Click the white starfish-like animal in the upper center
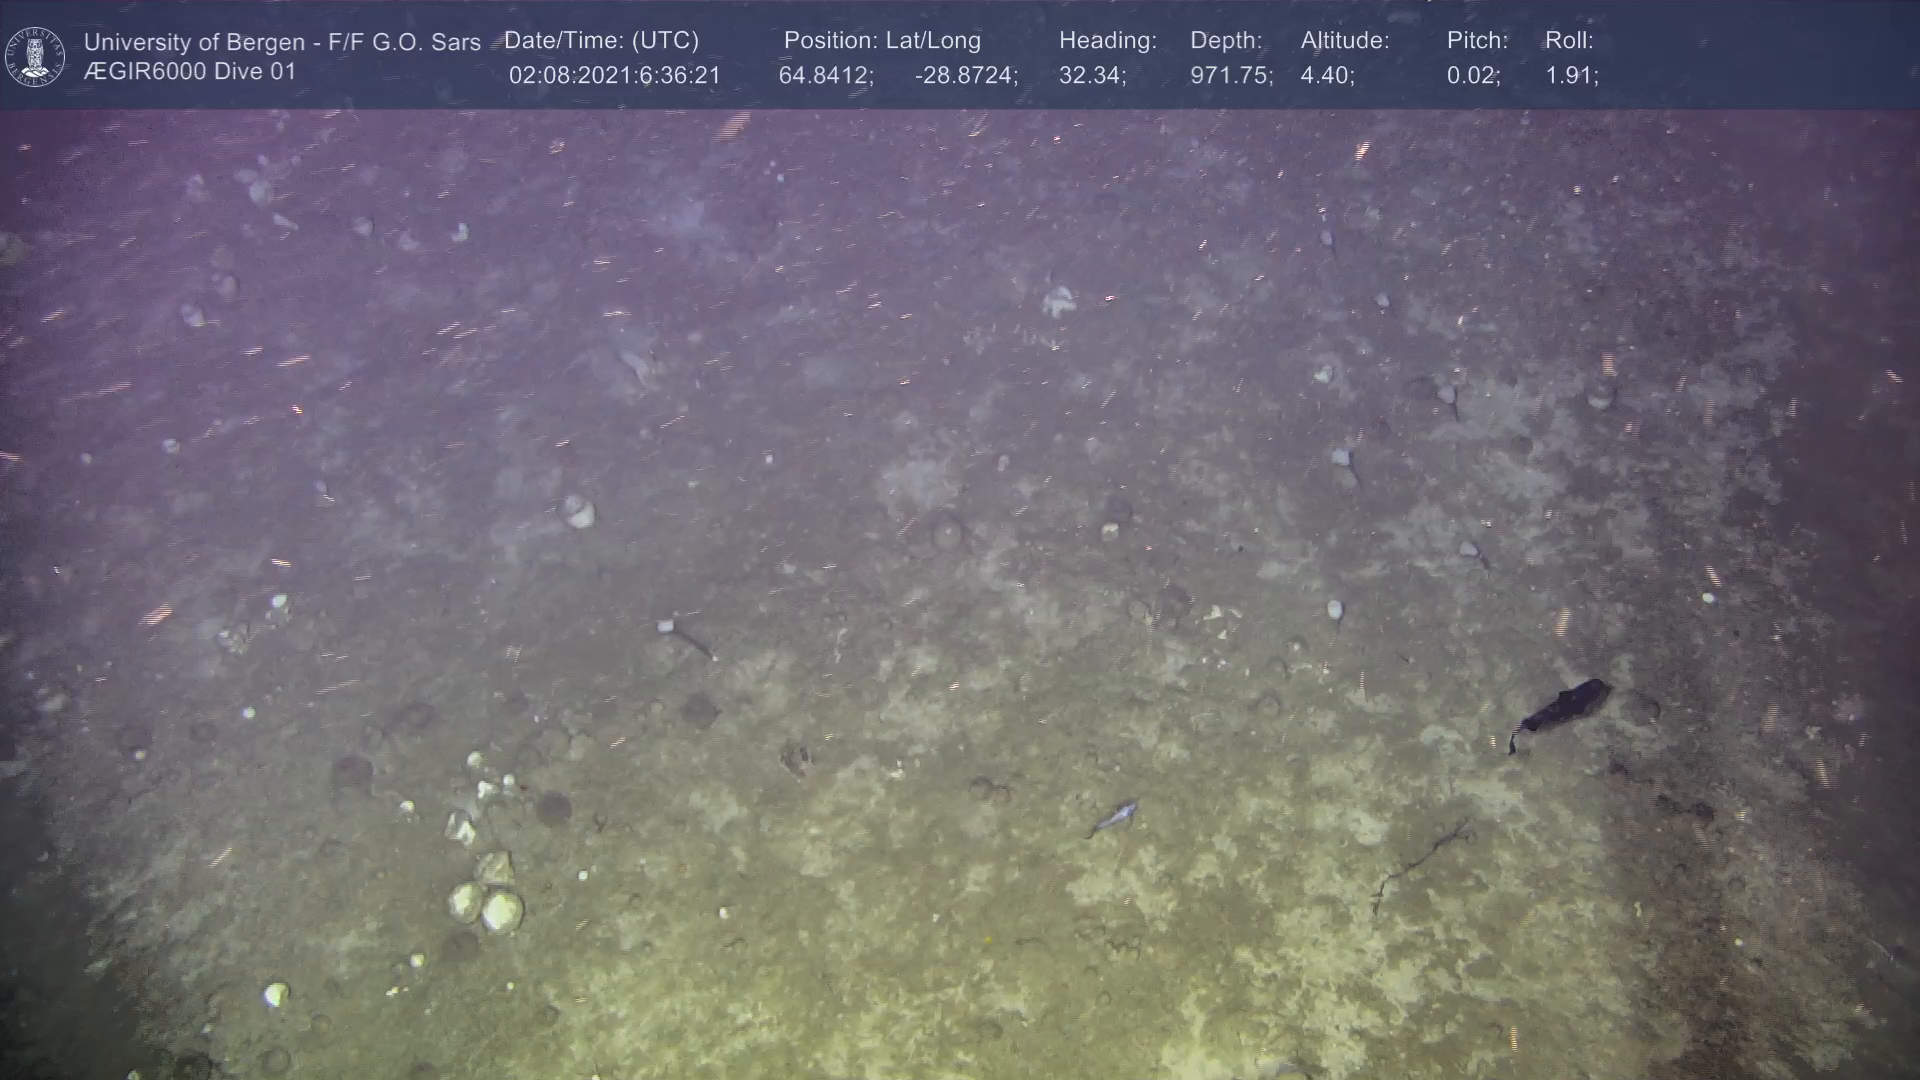Viewport: 1920px width, 1080px height. pyautogui.click(x=1058, y=300)
